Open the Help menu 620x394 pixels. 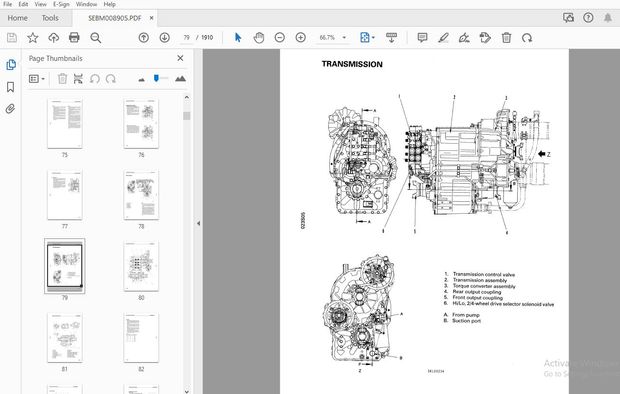(110, 4)
